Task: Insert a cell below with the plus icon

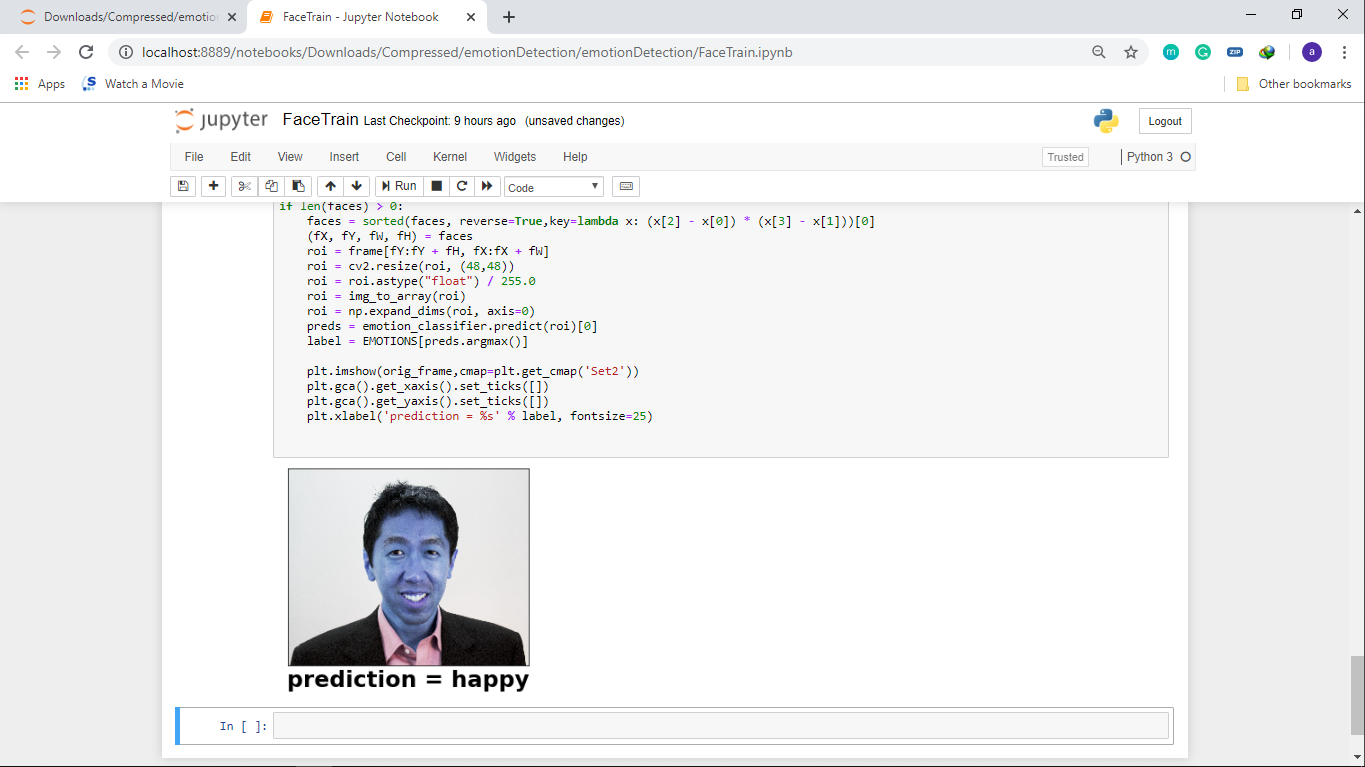Action: (x=213, y=186)
